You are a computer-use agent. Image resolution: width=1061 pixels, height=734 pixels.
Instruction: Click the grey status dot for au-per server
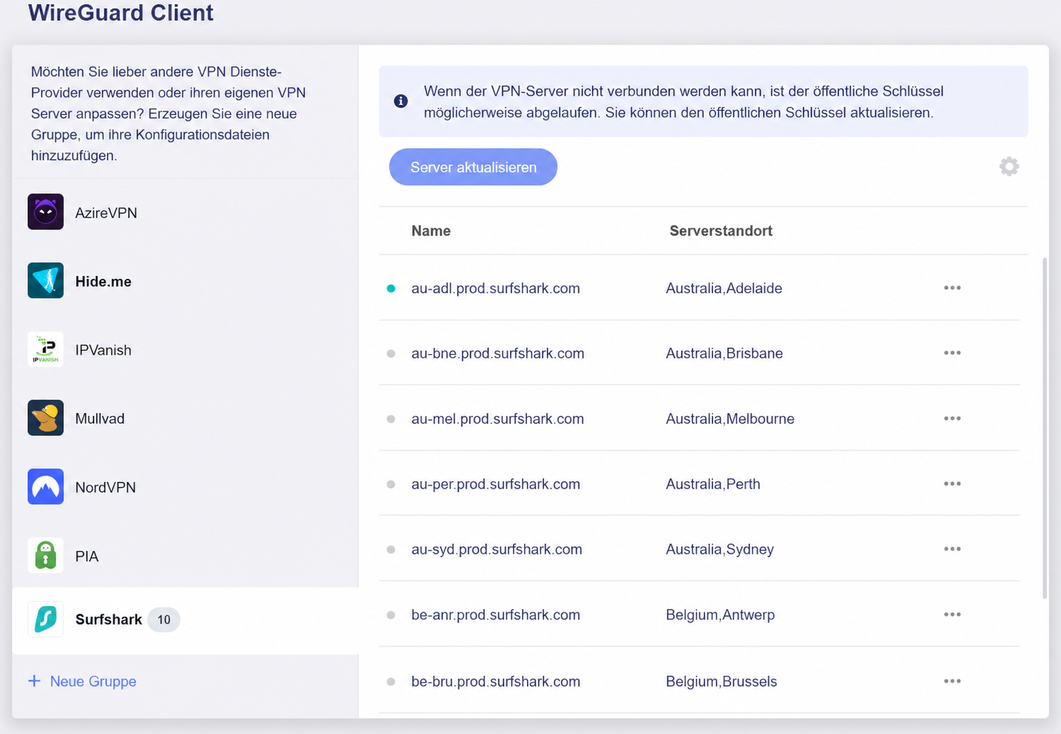[x=390, y=484]
